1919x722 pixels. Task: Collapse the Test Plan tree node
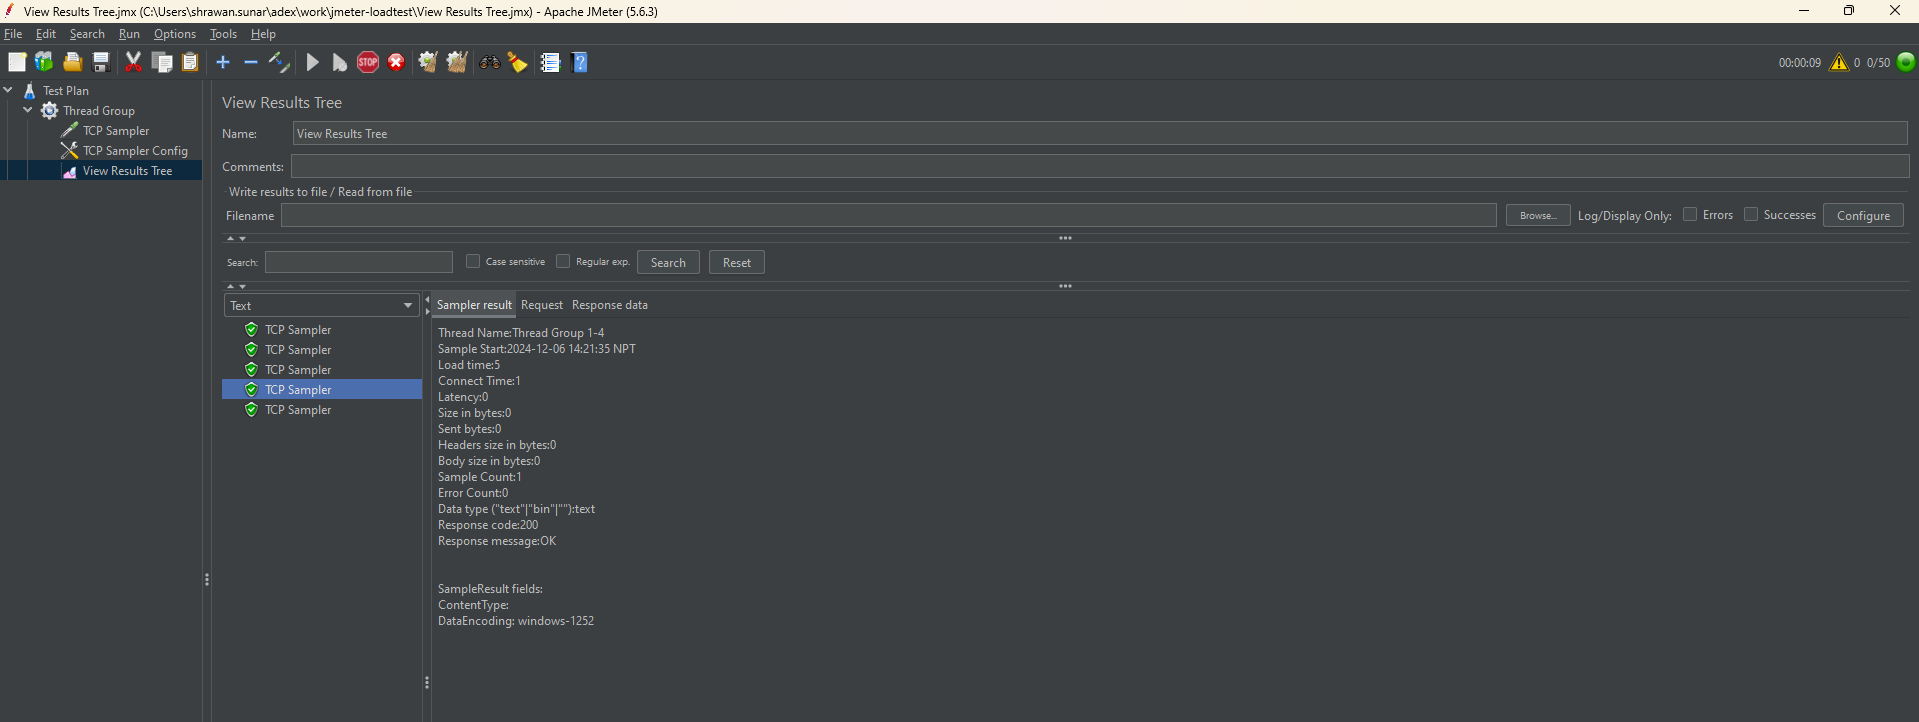click(x=8, y=90)
